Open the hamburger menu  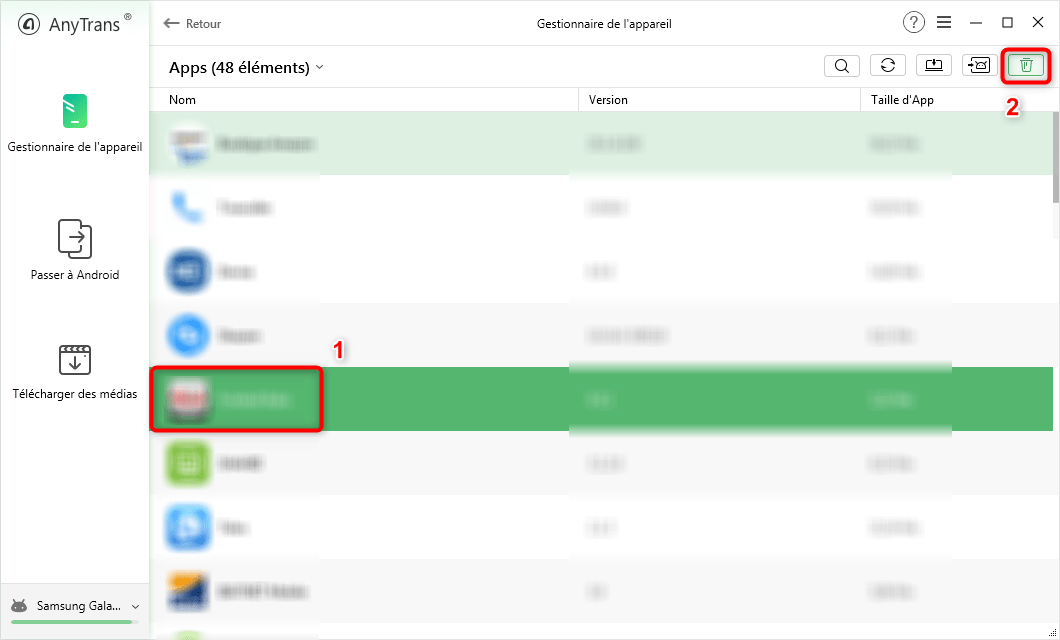click(x=944, y=23)
